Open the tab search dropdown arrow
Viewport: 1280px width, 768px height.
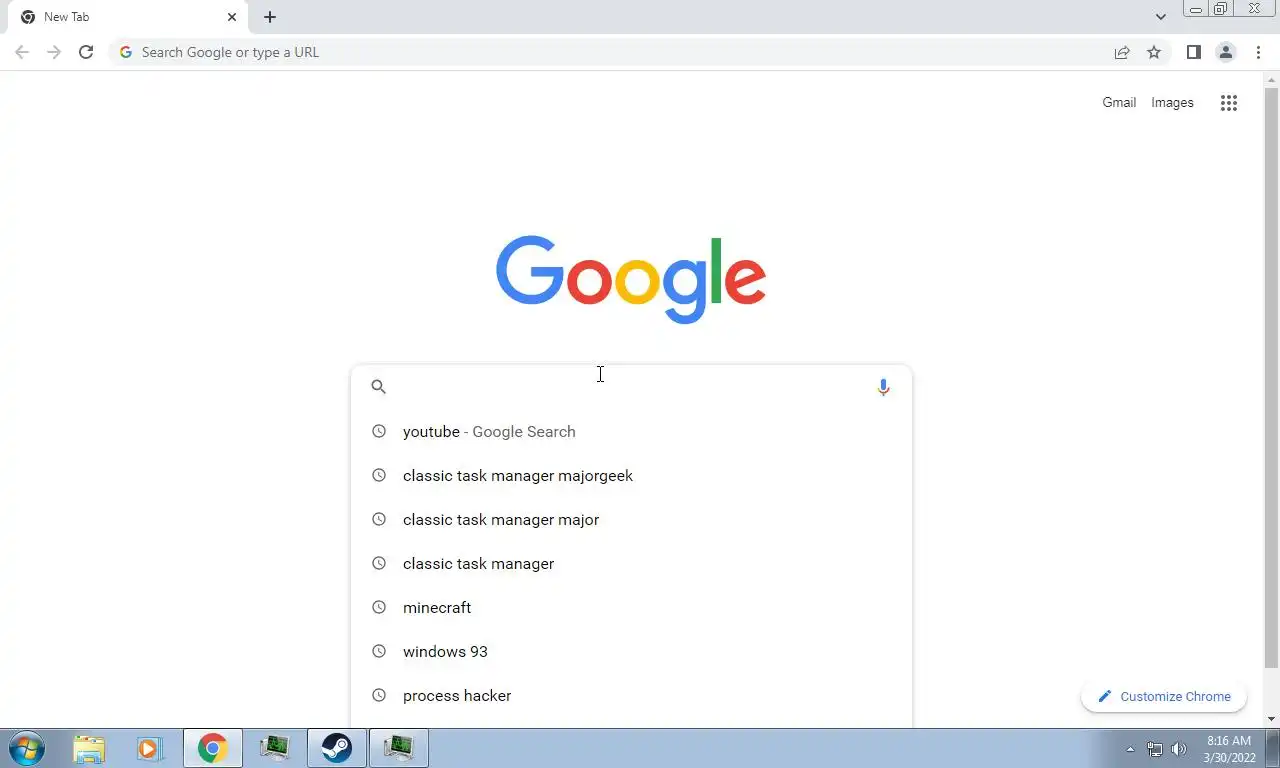pos(1160,17)
